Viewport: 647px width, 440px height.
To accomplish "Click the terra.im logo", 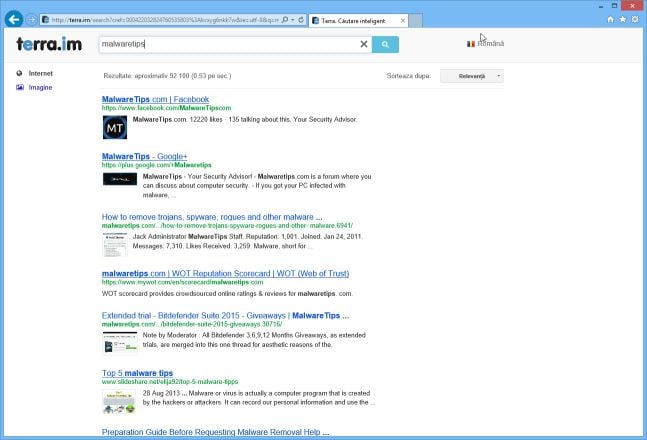I will (x=49, y=44).
